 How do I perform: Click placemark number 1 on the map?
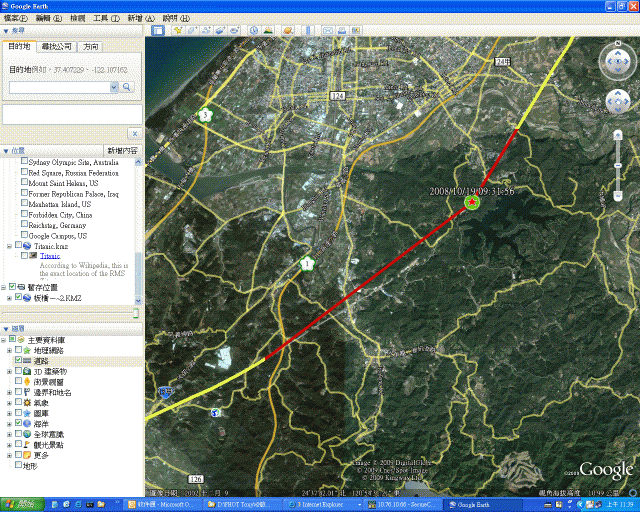307,264
